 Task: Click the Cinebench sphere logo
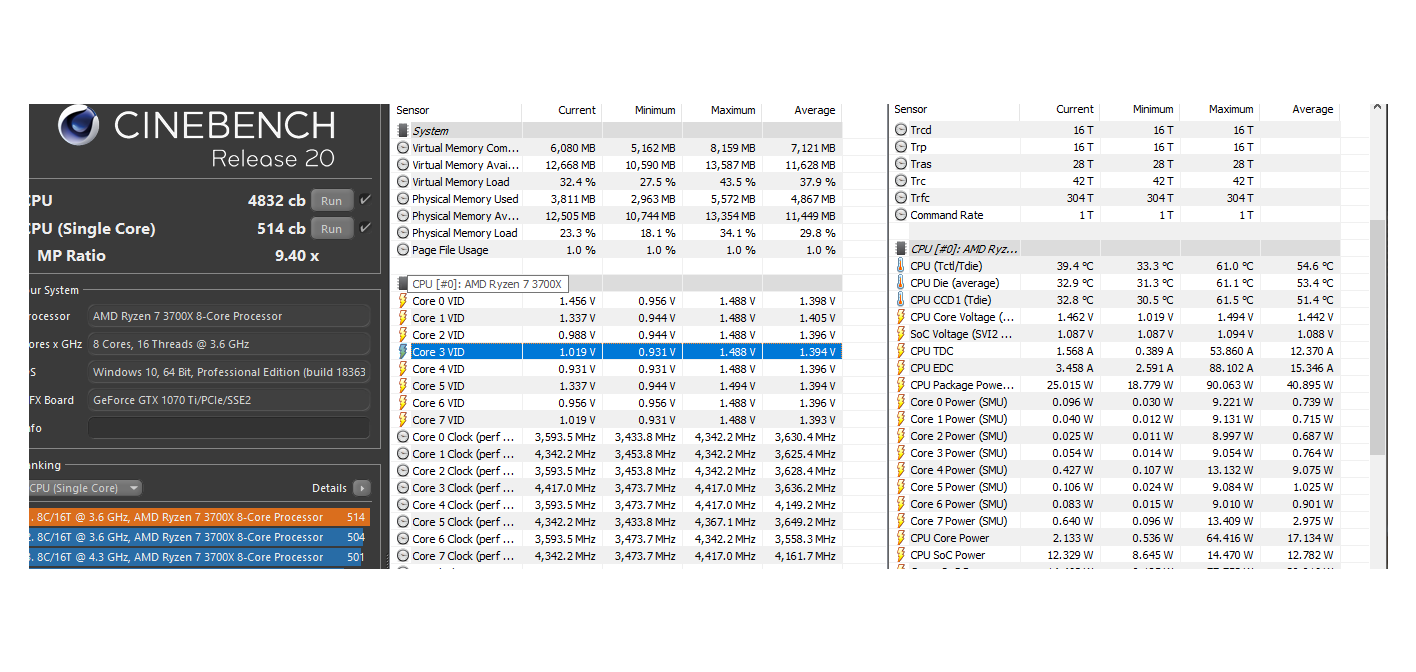pyautogui.click(x=78, y=125)
